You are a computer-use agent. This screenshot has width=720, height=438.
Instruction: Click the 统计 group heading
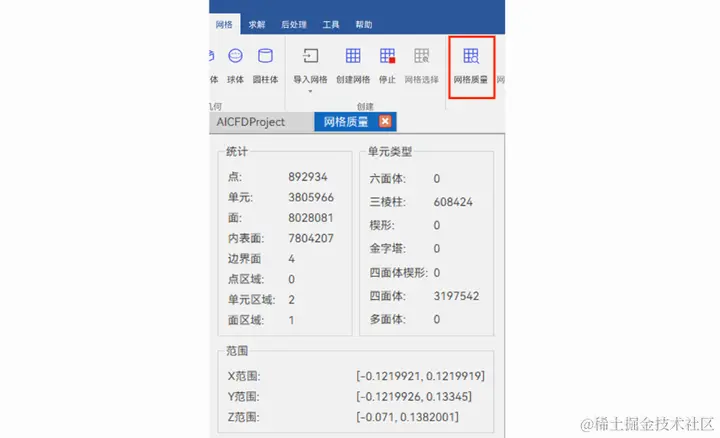pyautogui.click(x=237, y=152)
